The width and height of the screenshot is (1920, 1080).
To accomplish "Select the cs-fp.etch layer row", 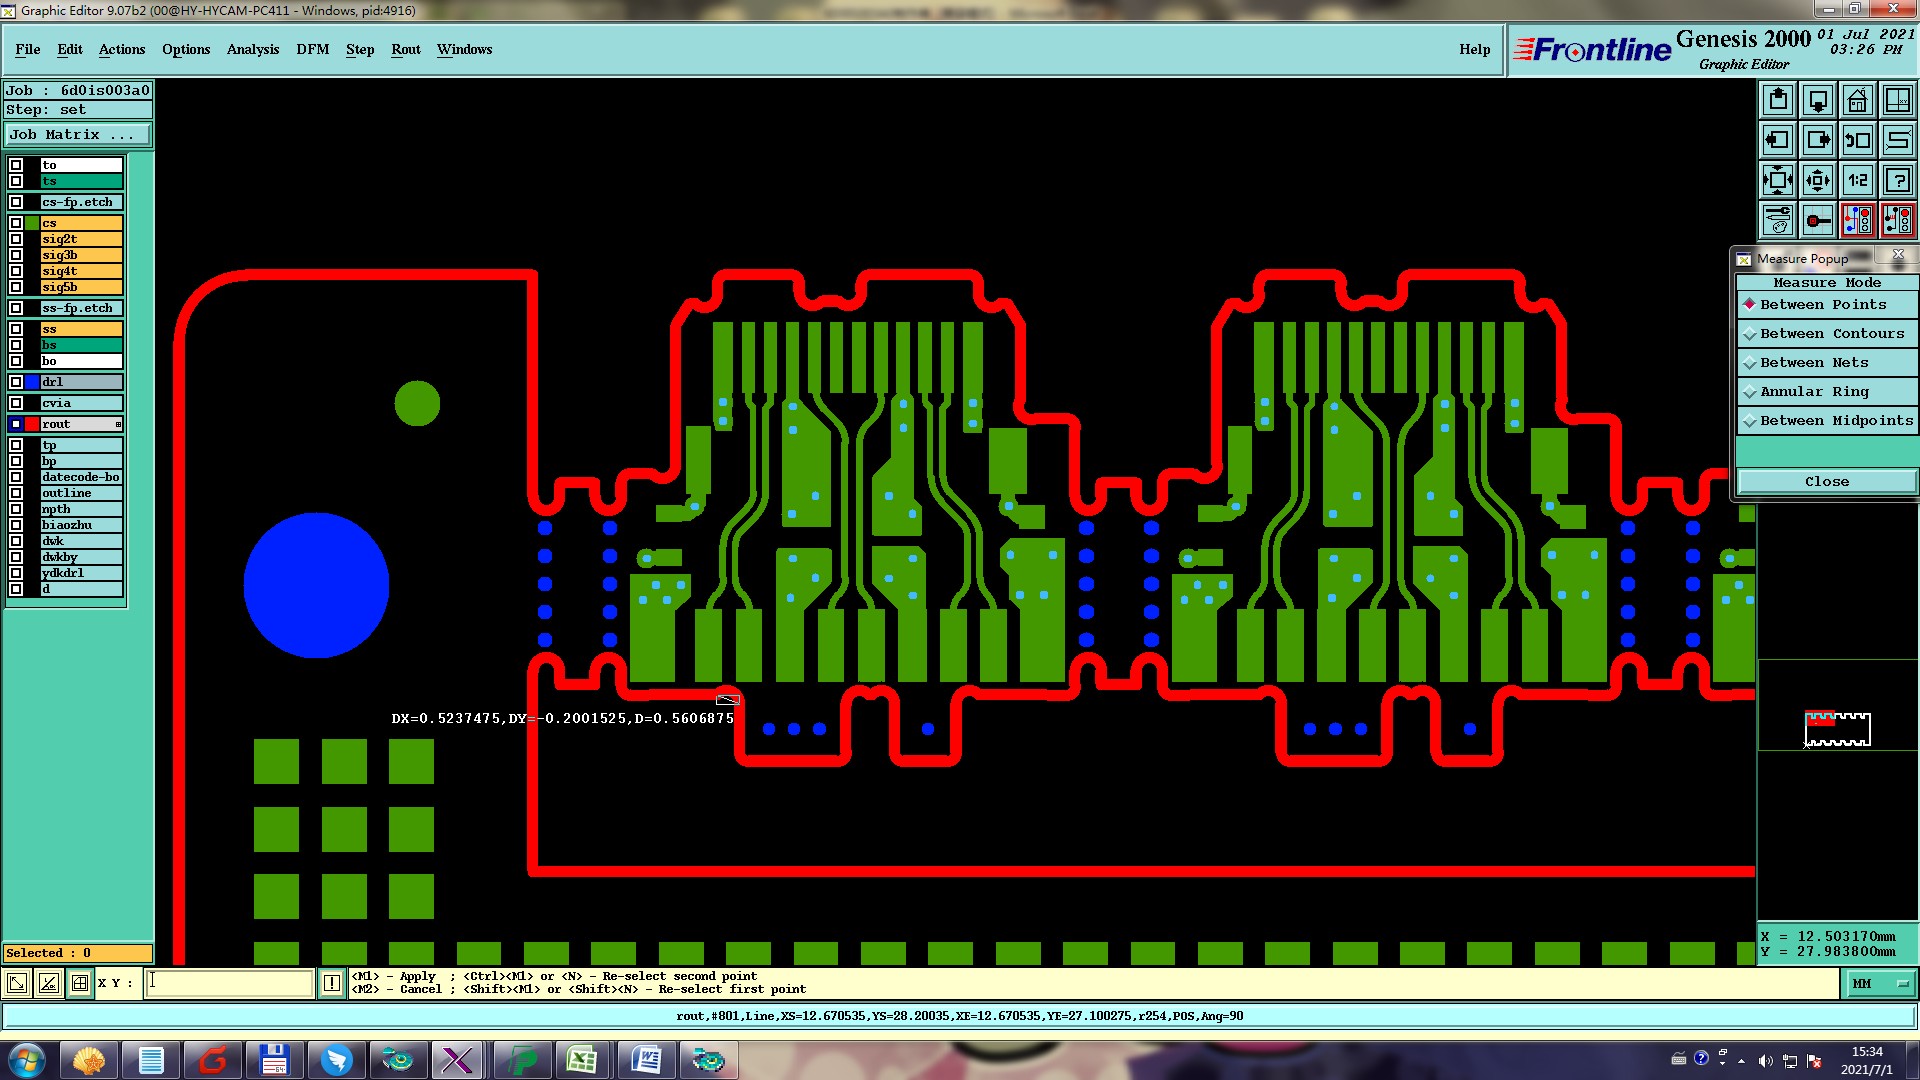I will (x=82, y=202).
